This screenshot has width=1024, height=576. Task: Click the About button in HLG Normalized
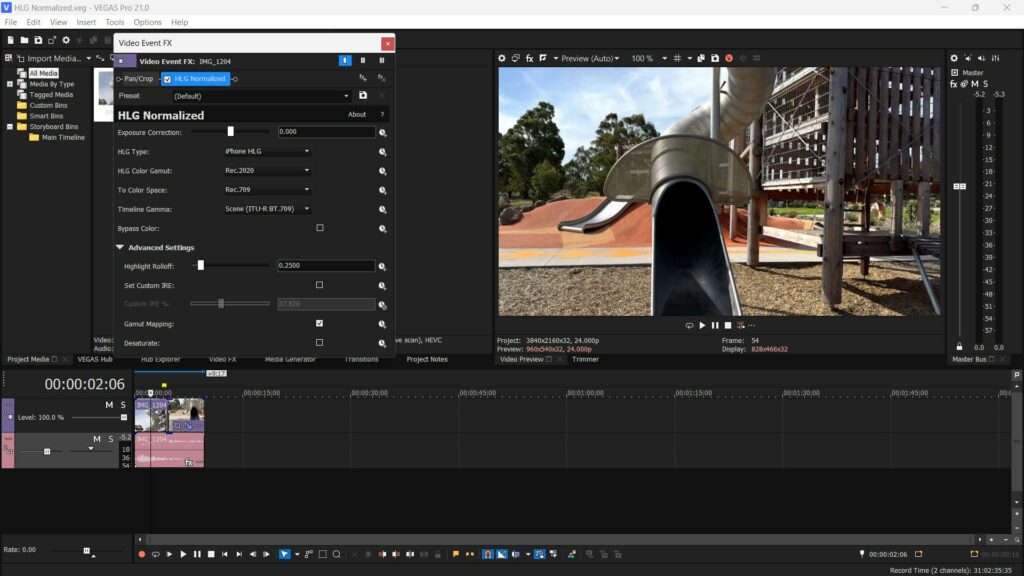tap(356, 115)
